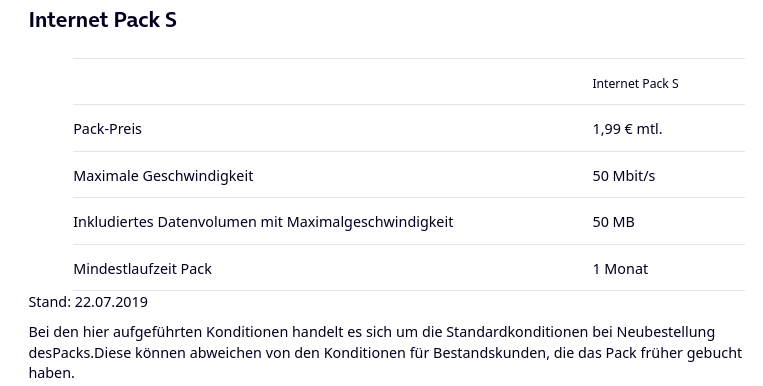Image resolution: width=763 pixels, height=386 pixels.
Task: Select the Maximale Geschwindigkeit row label
Action: (163, 176)
